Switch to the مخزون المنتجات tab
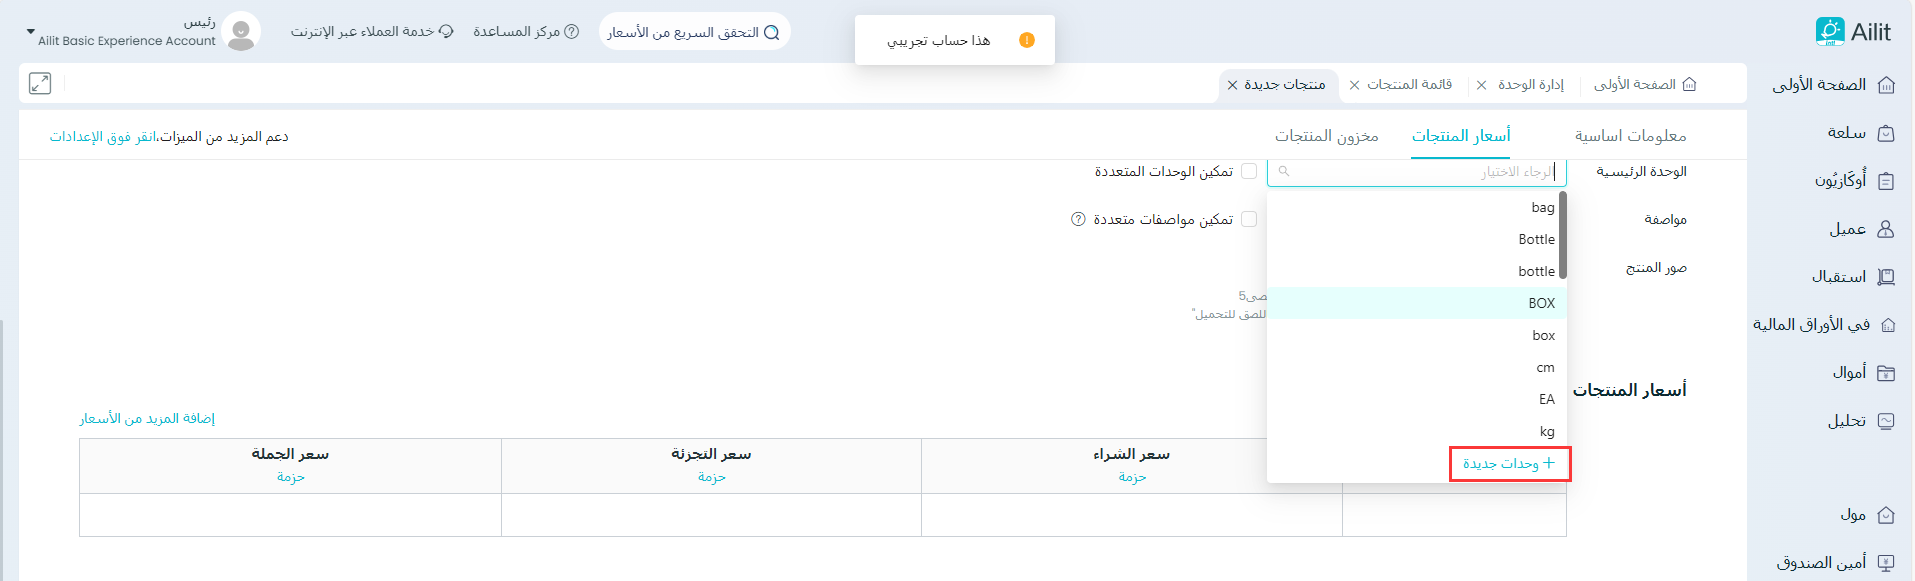Viewport: 1915px width, 581px height. pos(1326,136)
